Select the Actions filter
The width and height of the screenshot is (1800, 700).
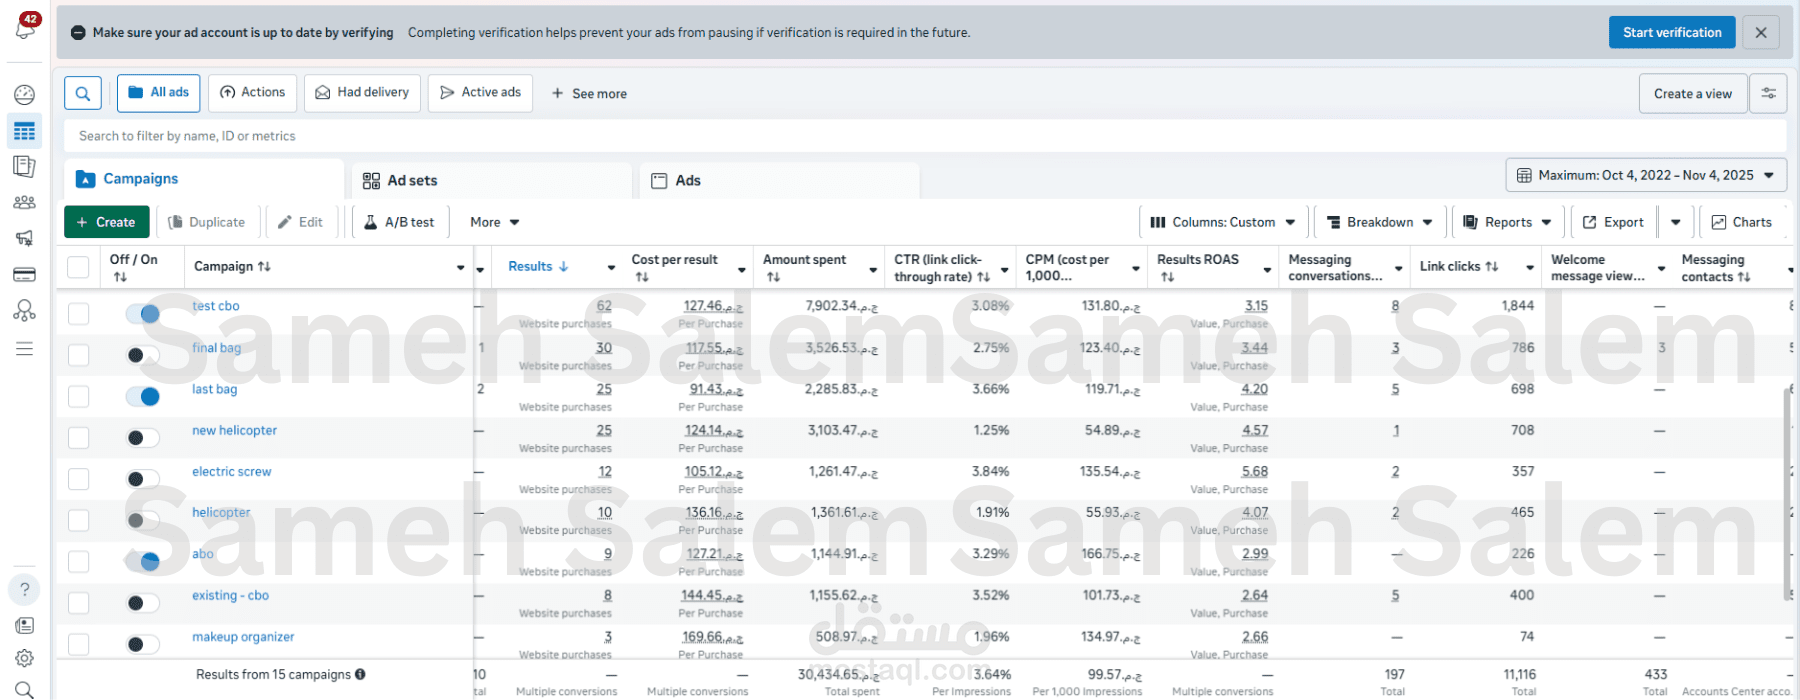pos(253,93)
